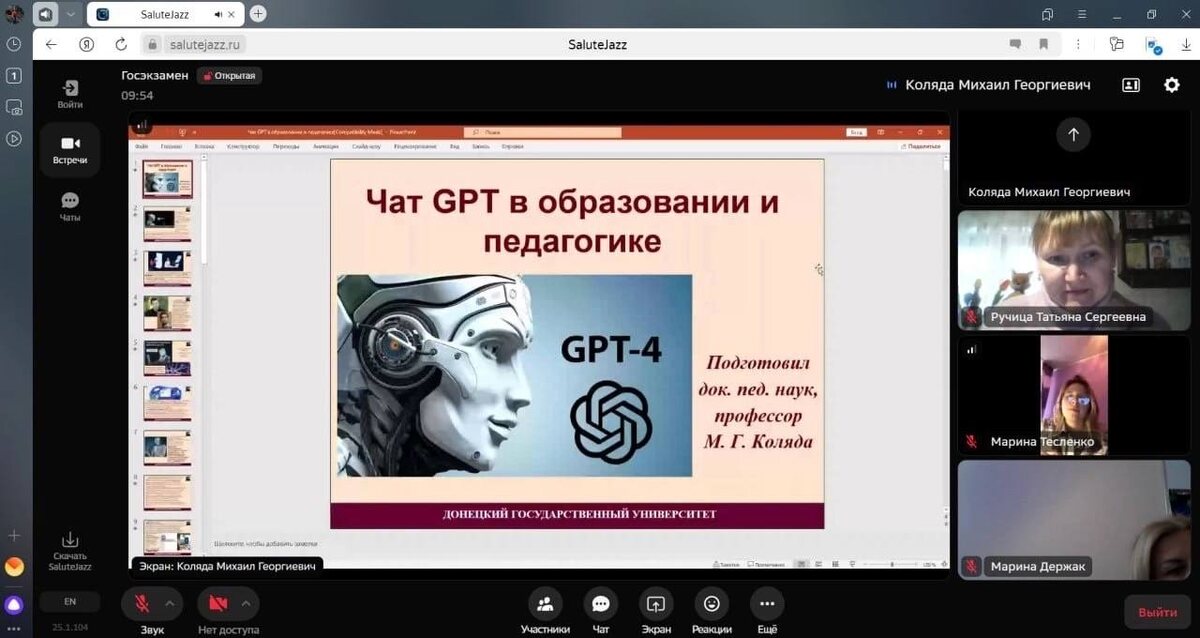This screenshot has height=638, width=1200.
Task: Open the Встречи meetings section
Action: pos(70,150)
